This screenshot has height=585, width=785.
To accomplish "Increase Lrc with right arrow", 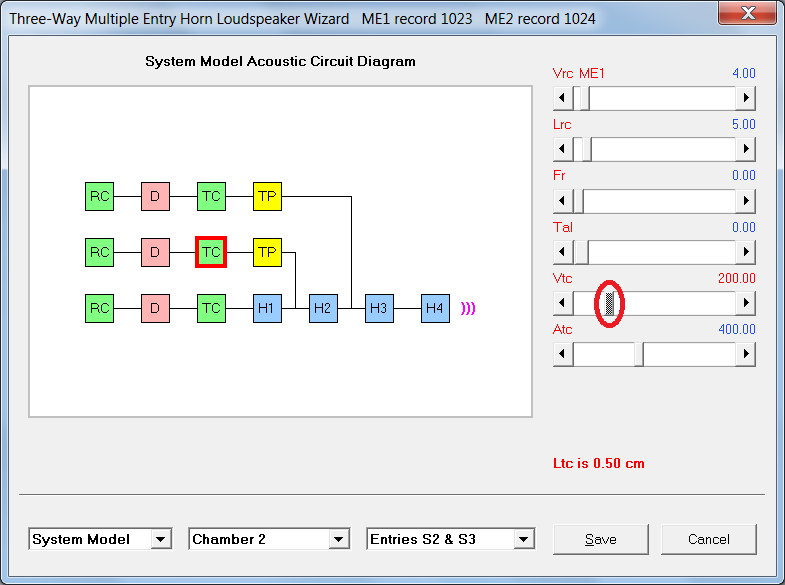I will click(745, 149).
